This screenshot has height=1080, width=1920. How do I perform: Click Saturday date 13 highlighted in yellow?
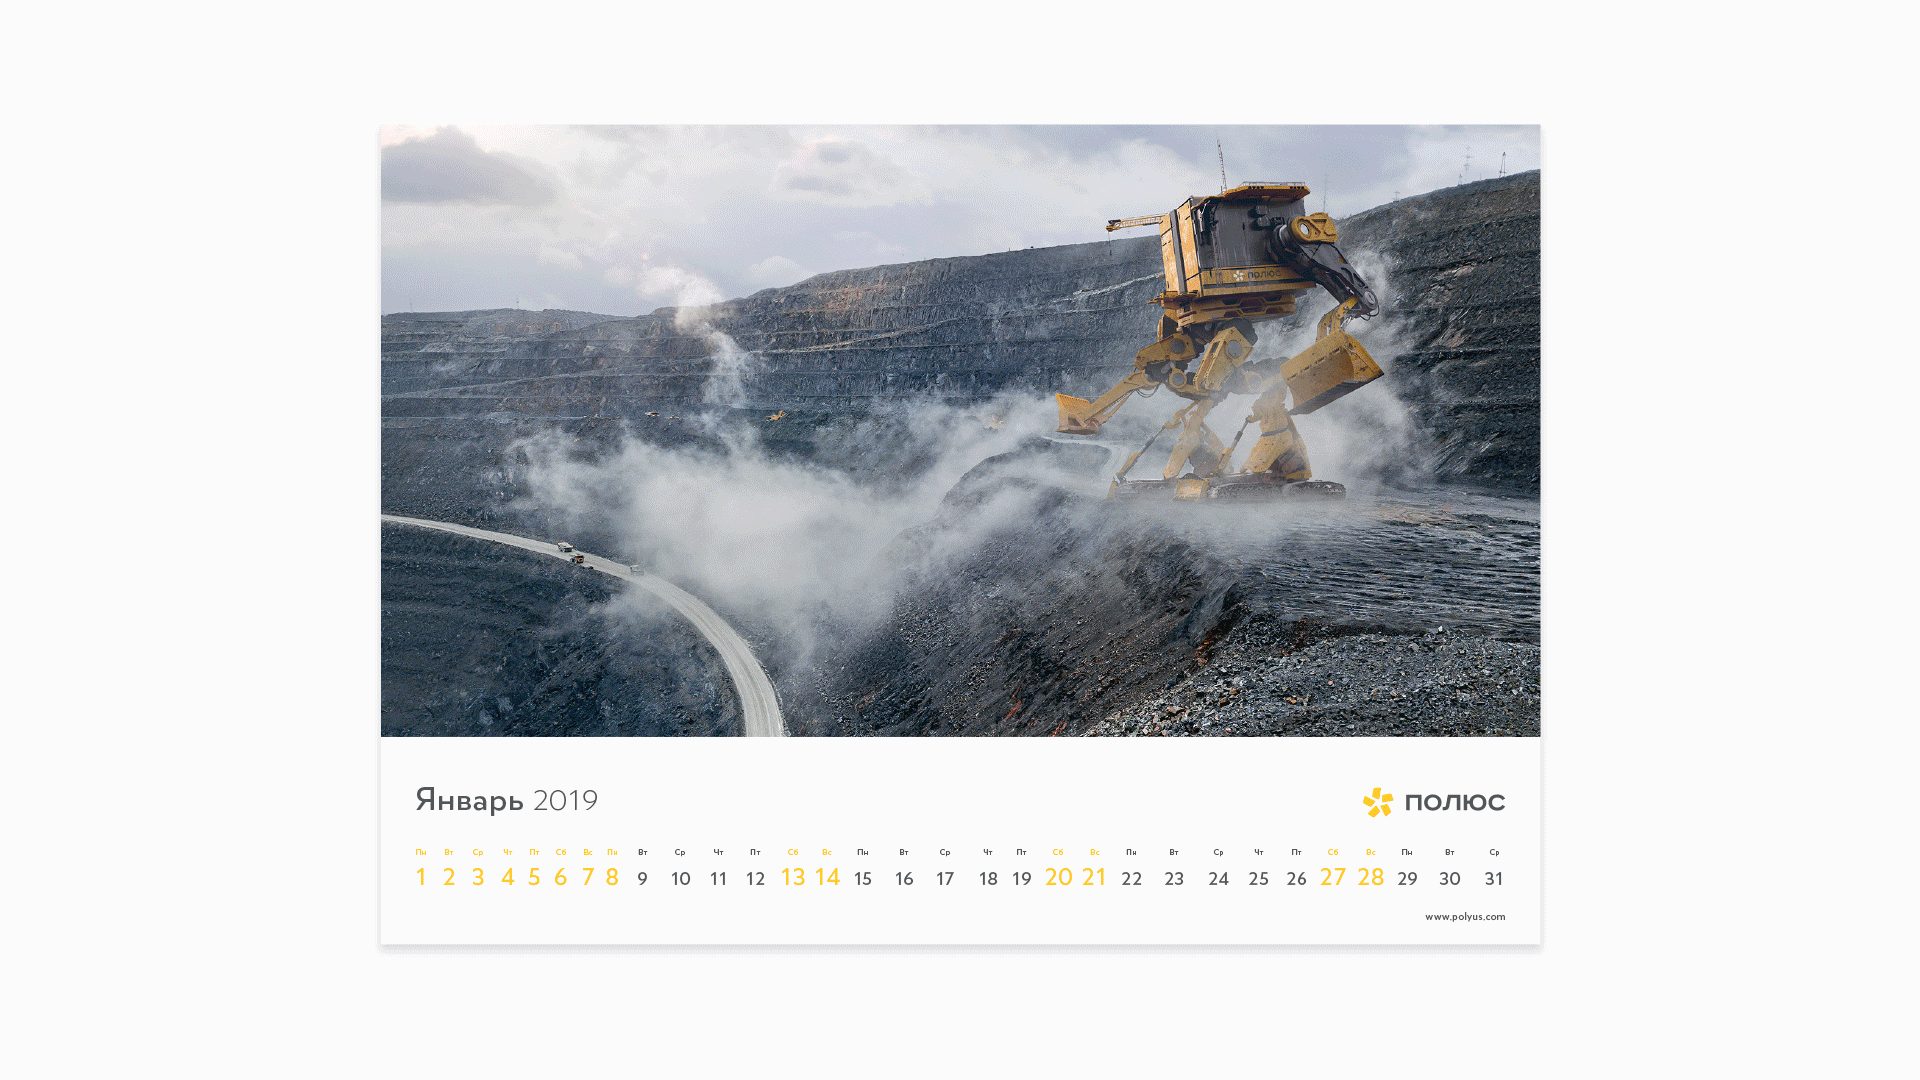click(792, 877)
